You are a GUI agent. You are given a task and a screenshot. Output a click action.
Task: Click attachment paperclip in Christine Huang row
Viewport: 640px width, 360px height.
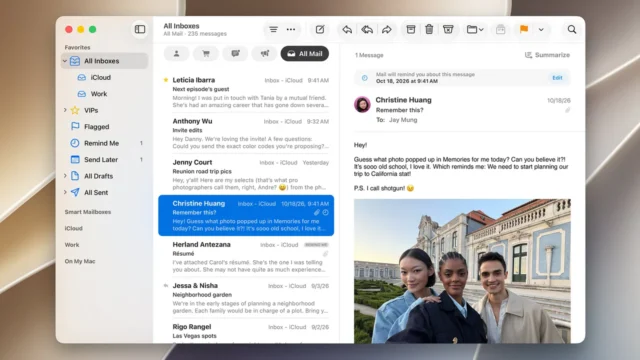pyautogui.click(x=316, y=213)
